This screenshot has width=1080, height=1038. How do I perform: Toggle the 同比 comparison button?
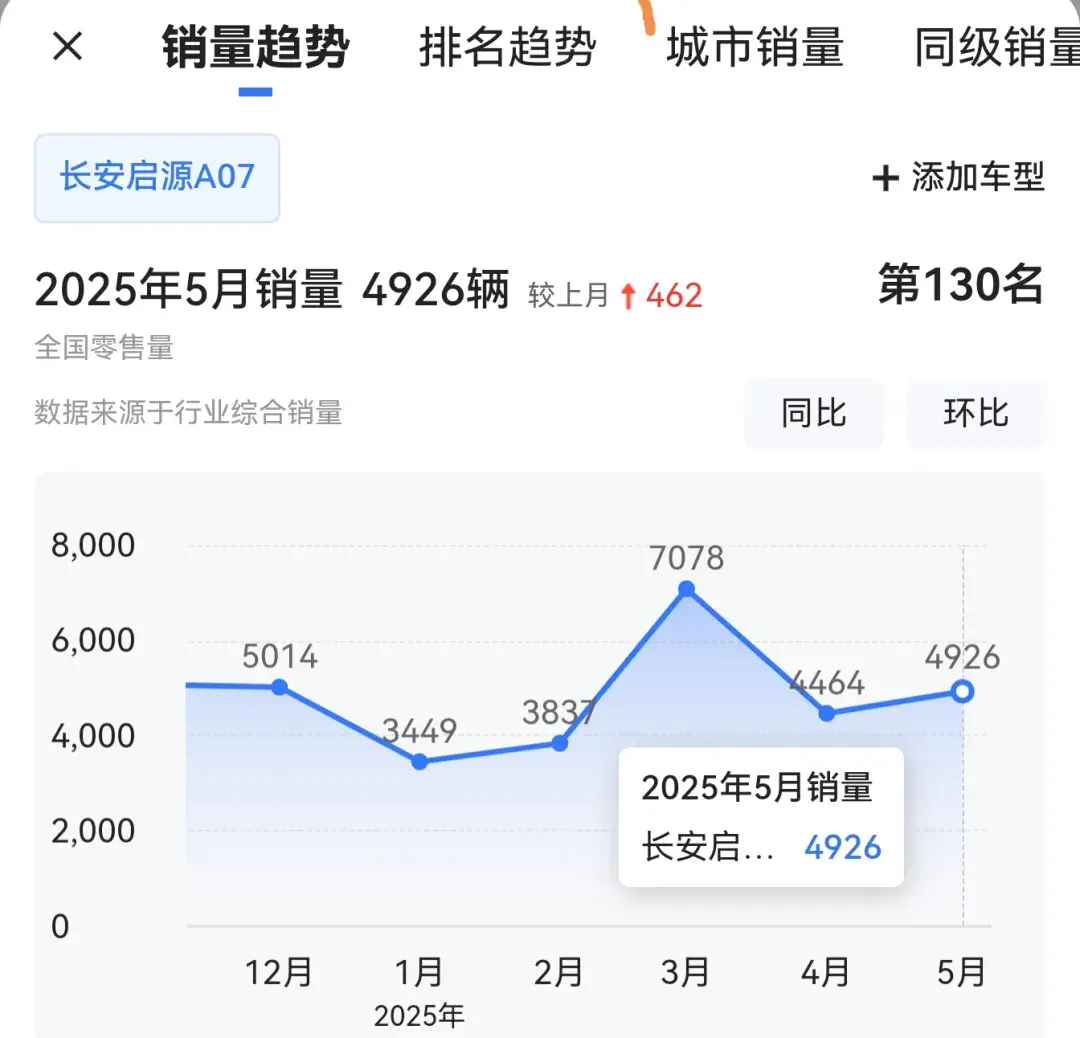[813, 413]
